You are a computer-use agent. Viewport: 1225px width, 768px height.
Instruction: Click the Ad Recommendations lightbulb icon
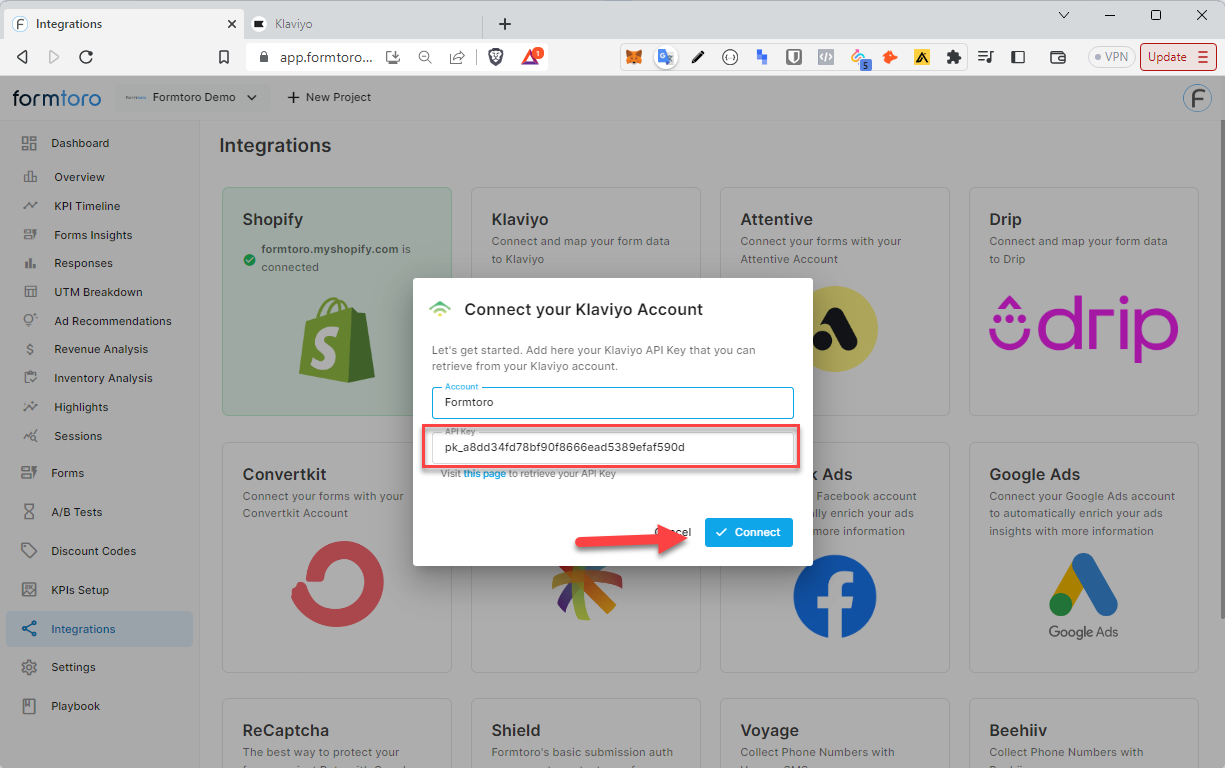31,321
